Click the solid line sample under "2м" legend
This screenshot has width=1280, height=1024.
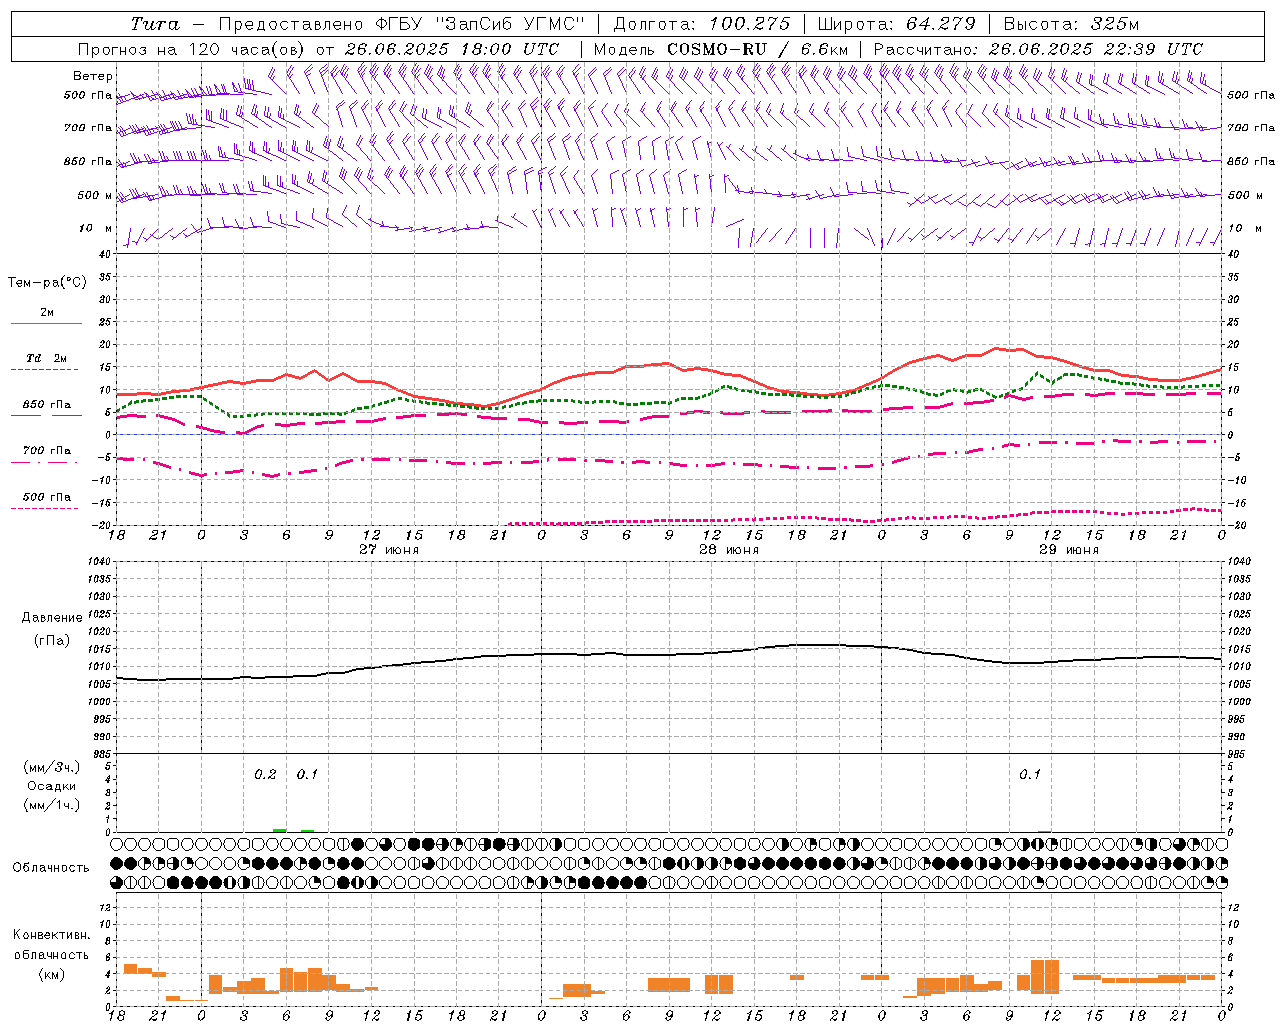tap(46, 324)
